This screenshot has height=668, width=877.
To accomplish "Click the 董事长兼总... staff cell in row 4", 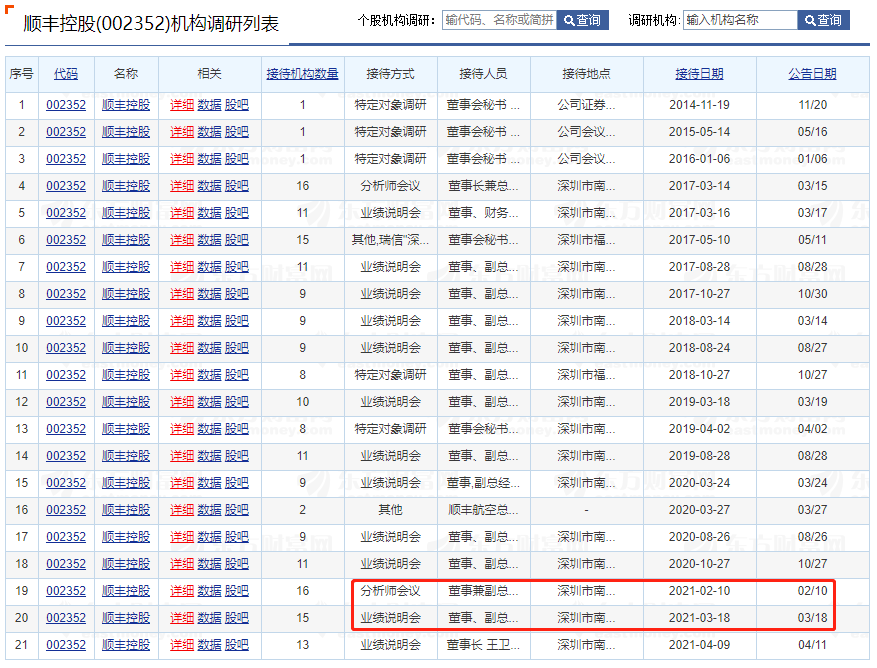I will click(483, 186).
